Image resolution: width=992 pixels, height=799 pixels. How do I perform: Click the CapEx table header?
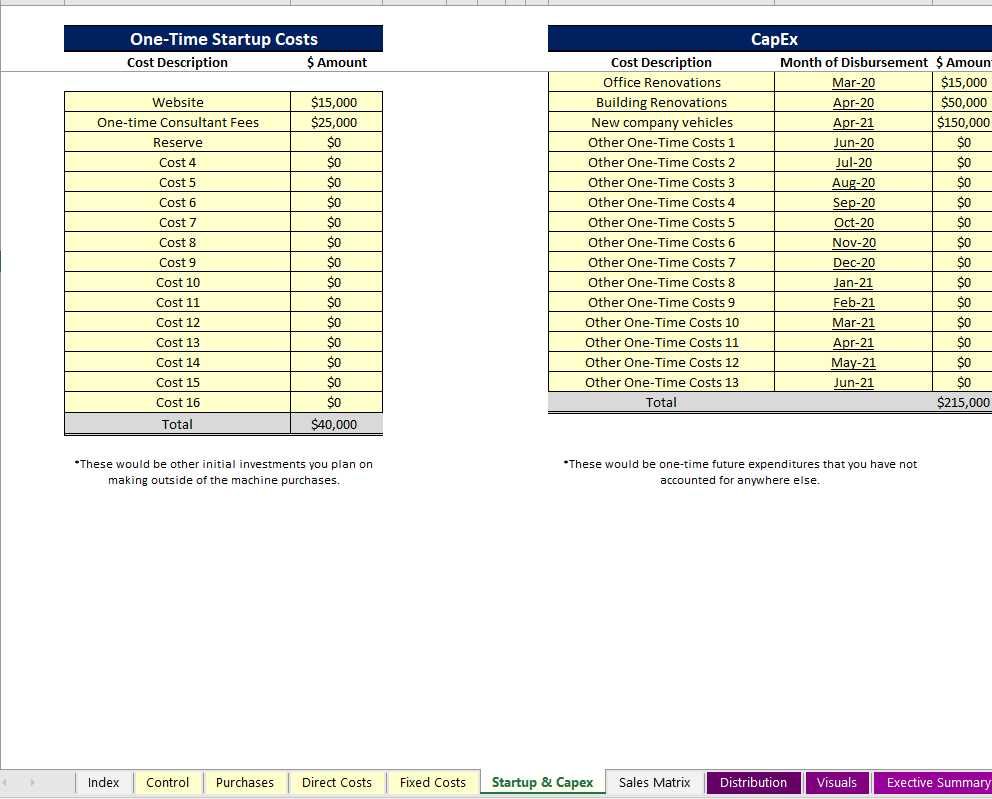click(770, 39)
